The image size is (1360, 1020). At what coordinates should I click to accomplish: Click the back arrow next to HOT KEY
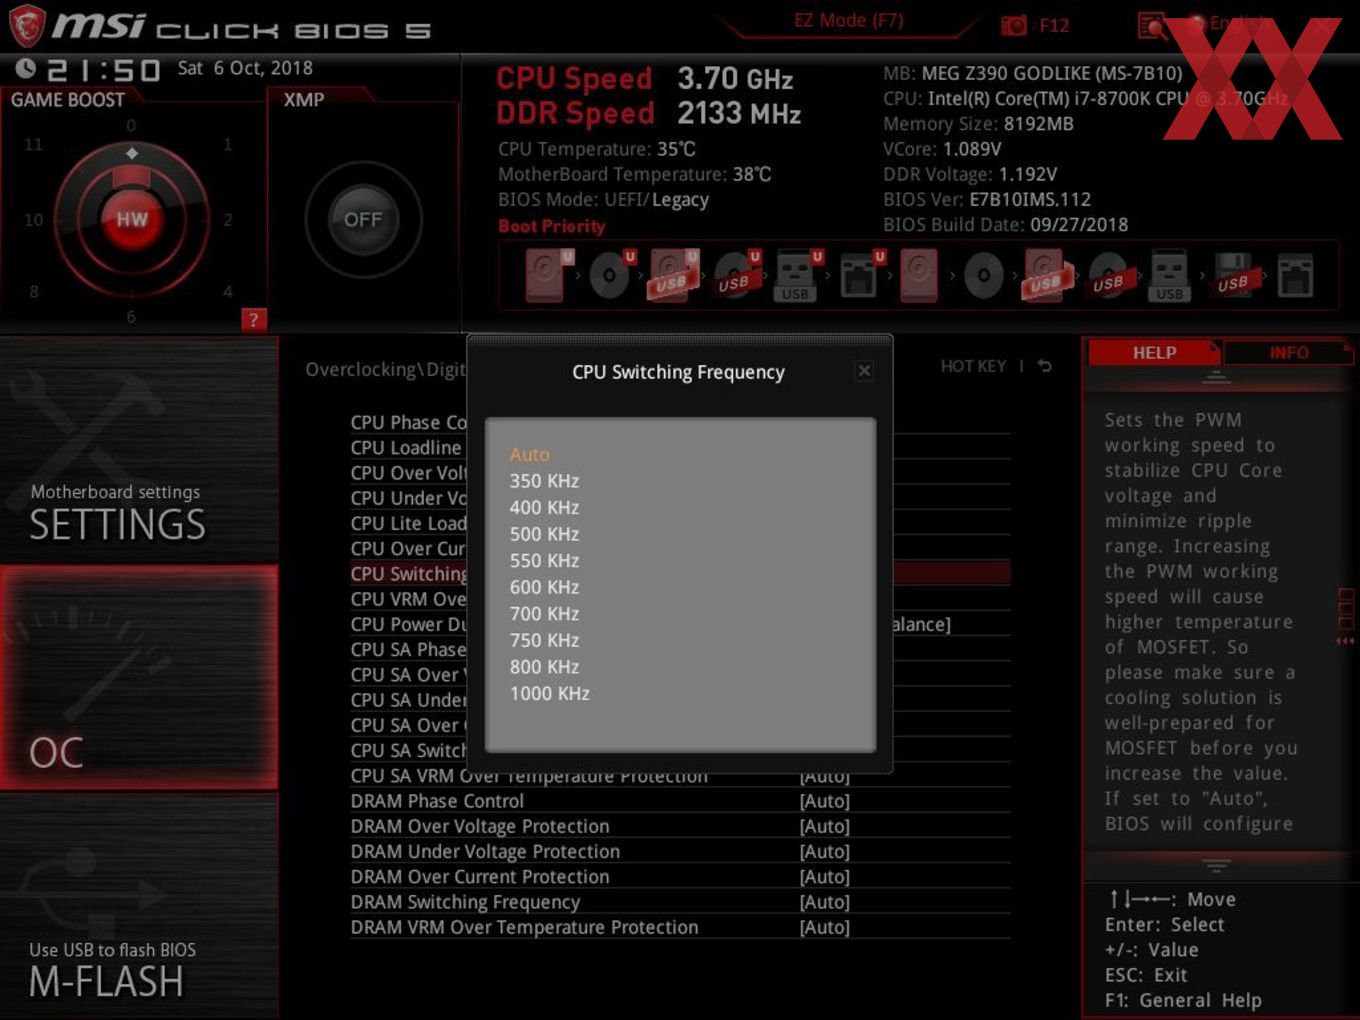[1044, 366]
